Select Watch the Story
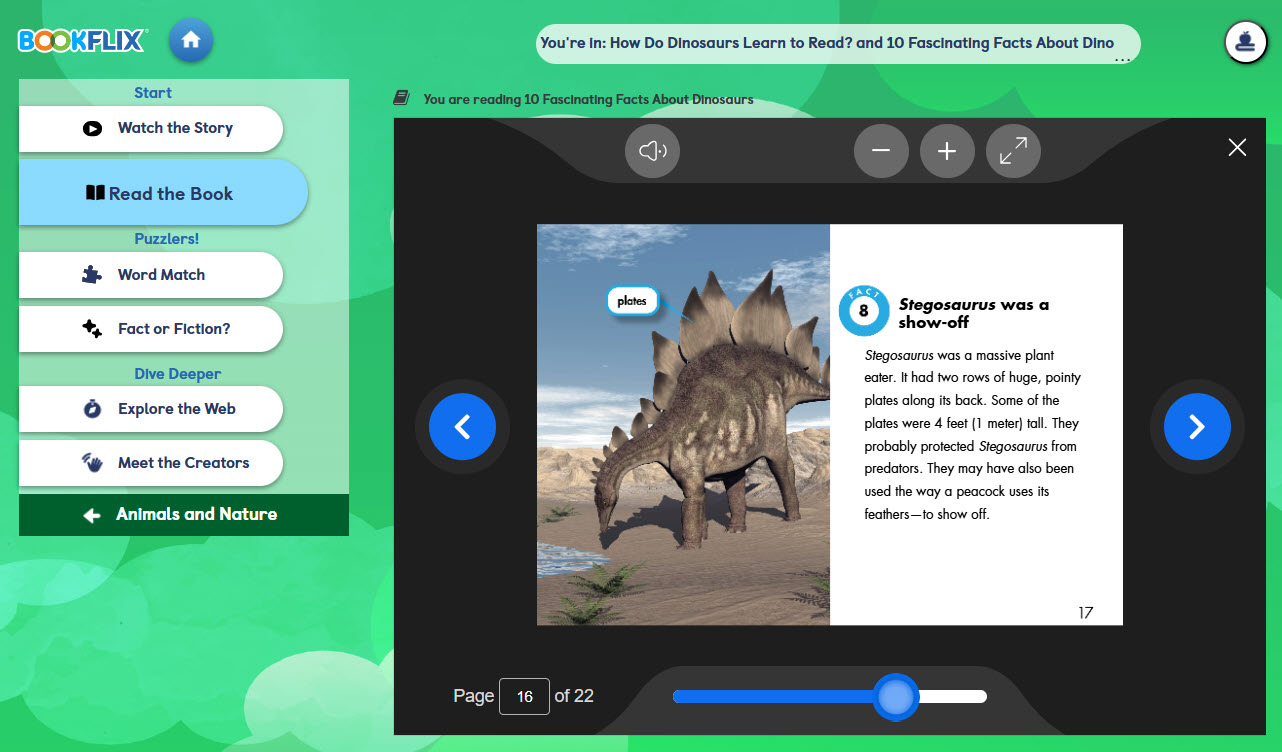 [151, 129]
